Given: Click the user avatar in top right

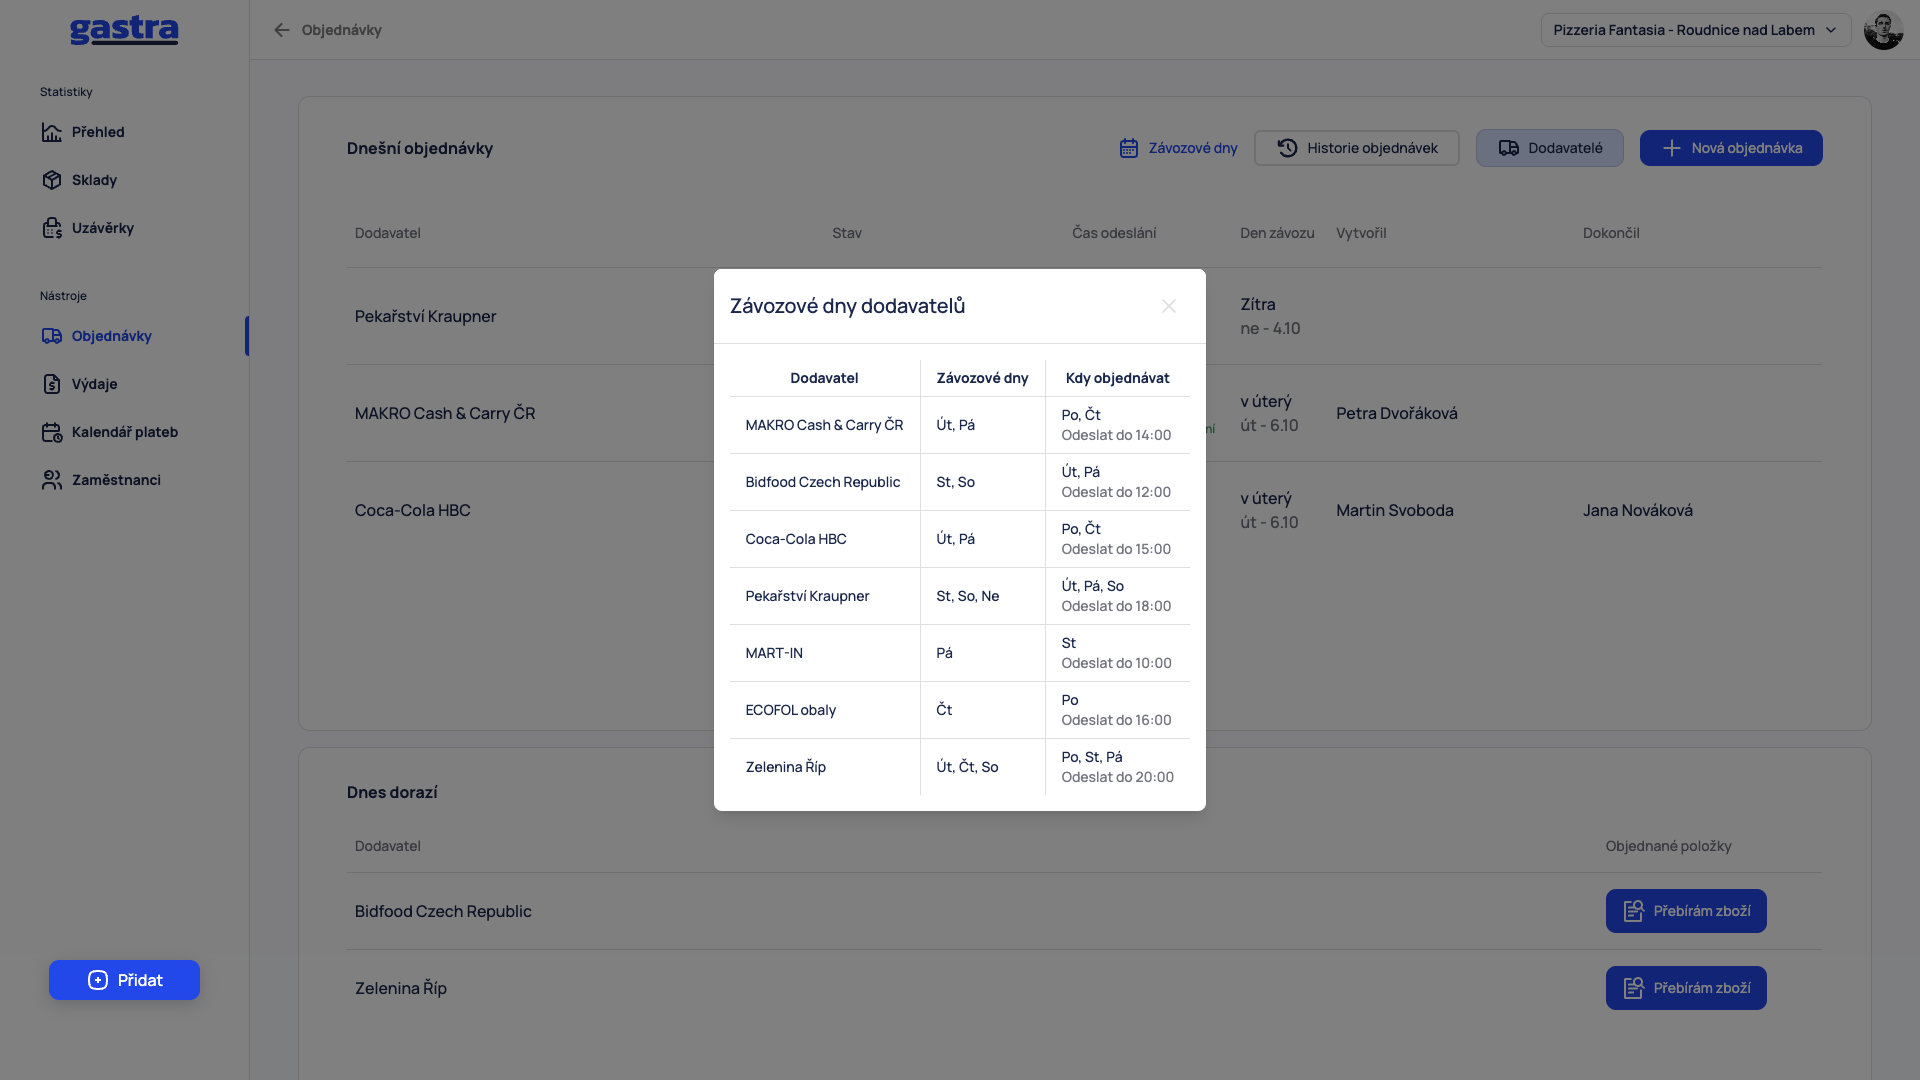Looking at the screenshot, I should click(x=1883, y=30).
